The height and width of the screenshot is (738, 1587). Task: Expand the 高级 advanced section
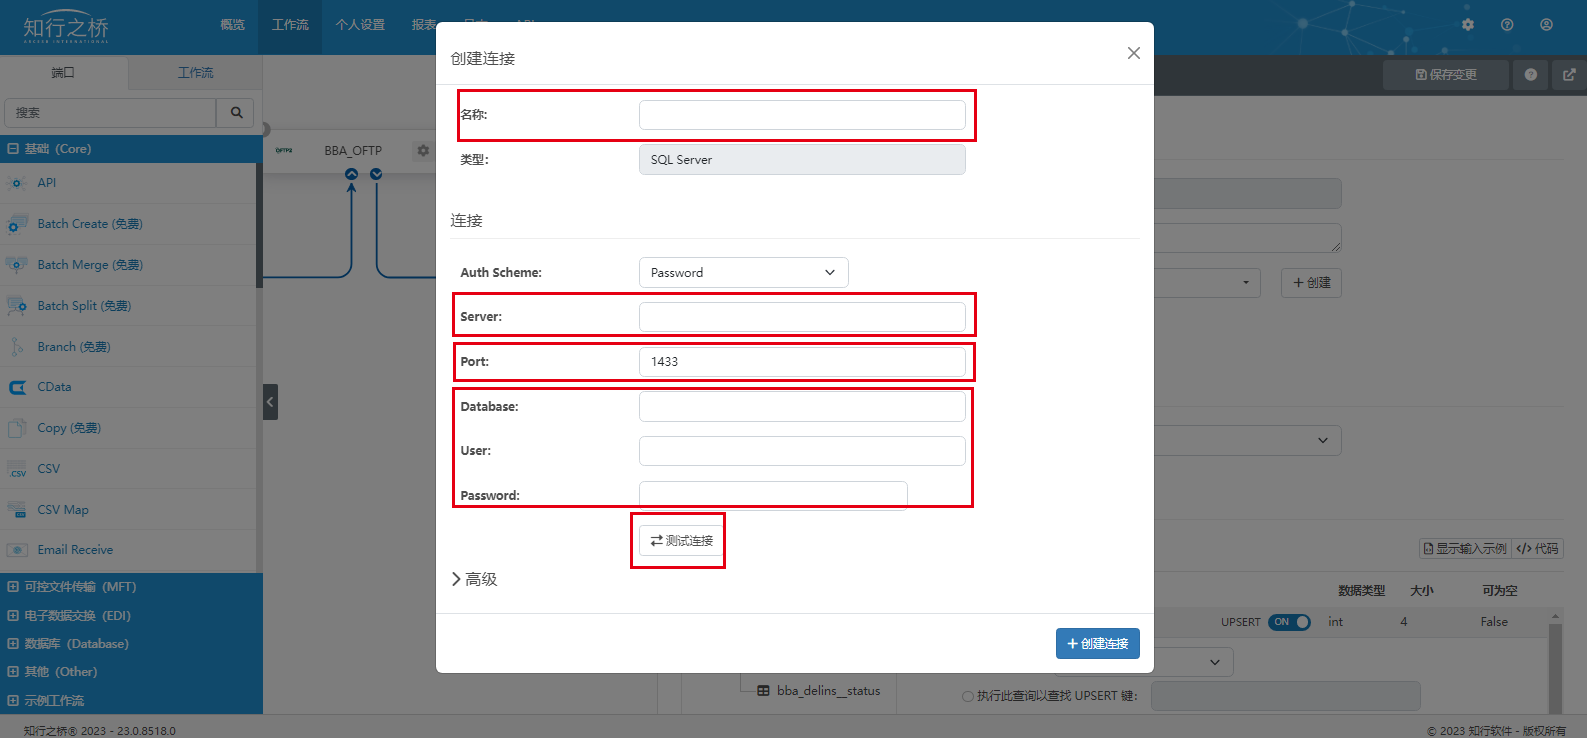pos(474,579)
